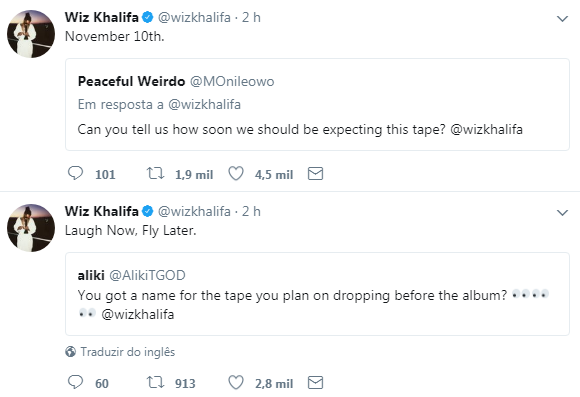The width and height of the screenshot is (580, 397).
Task: Send November 10th tweet via direct message
Action: click(x=316, y=174)
